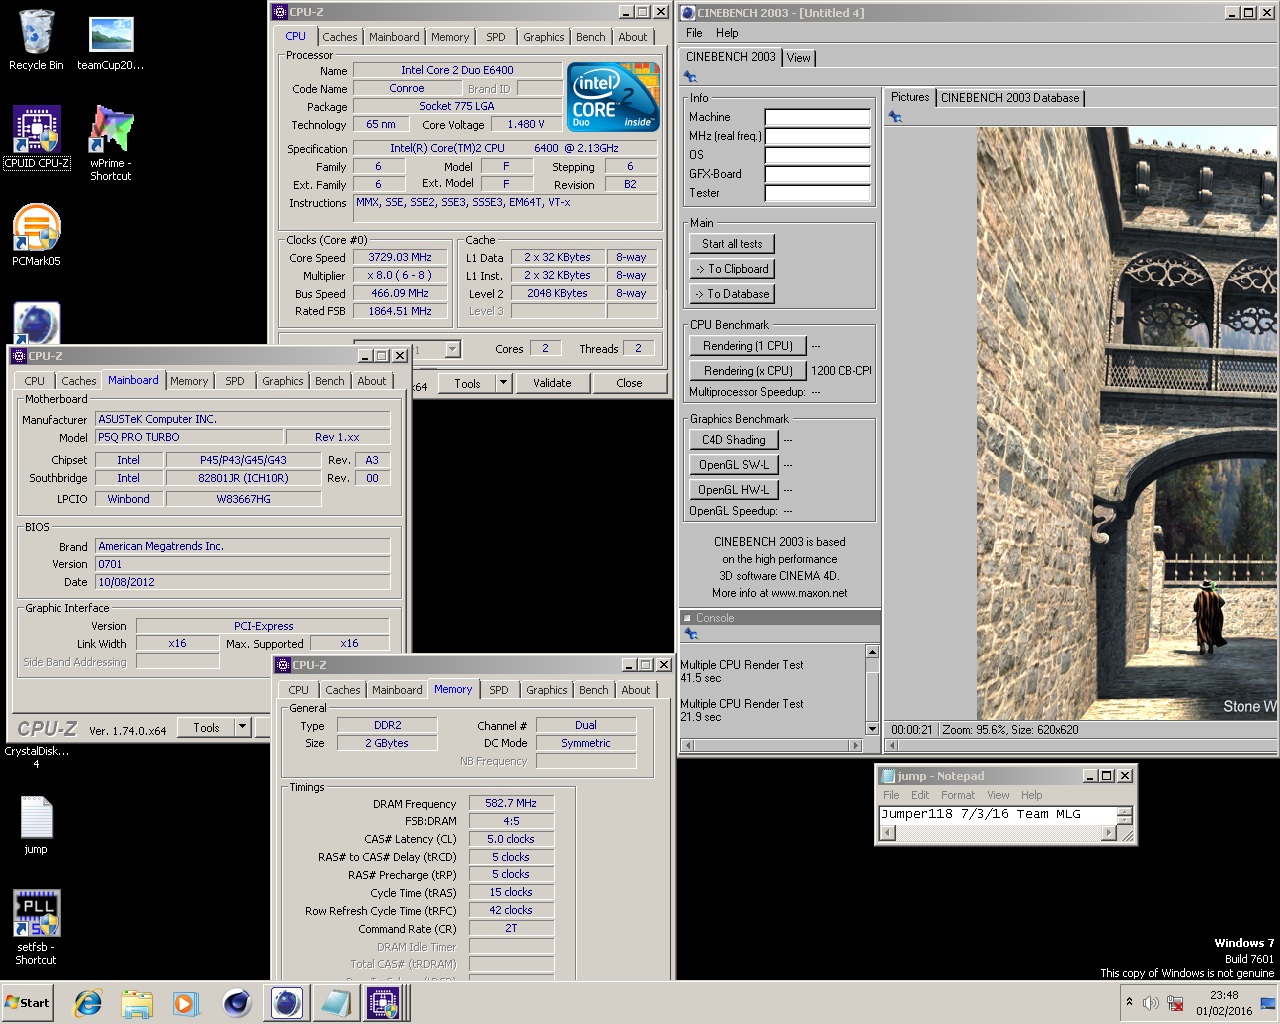
Task: Switch to the Notepad taskbar icon
Action: [x=335, y=1003]
